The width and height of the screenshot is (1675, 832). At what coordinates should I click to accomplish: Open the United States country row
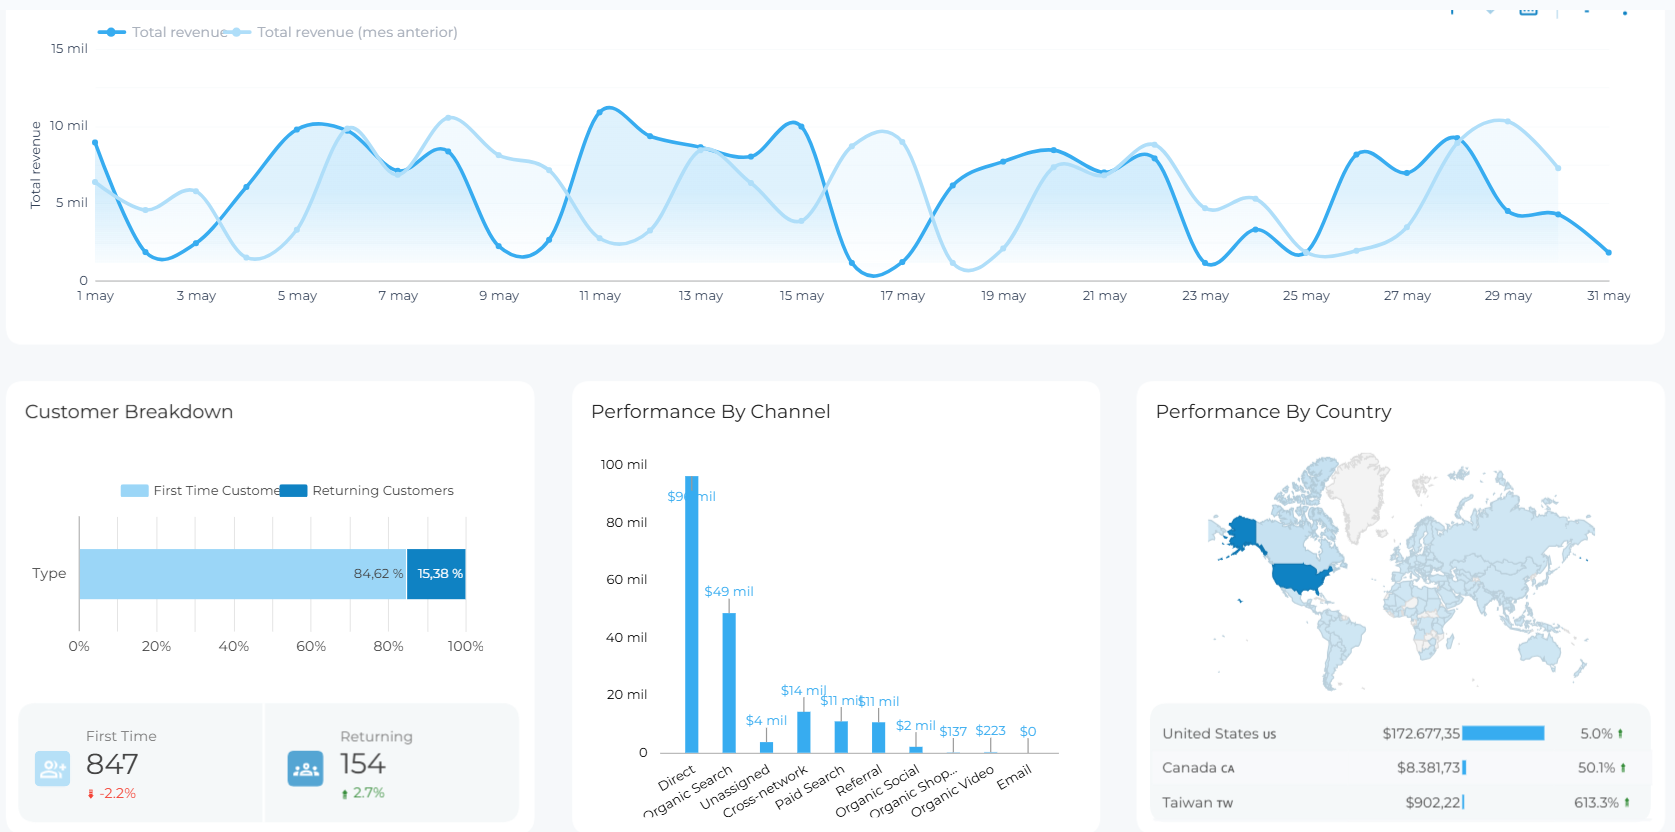[x=1400, y=734]
